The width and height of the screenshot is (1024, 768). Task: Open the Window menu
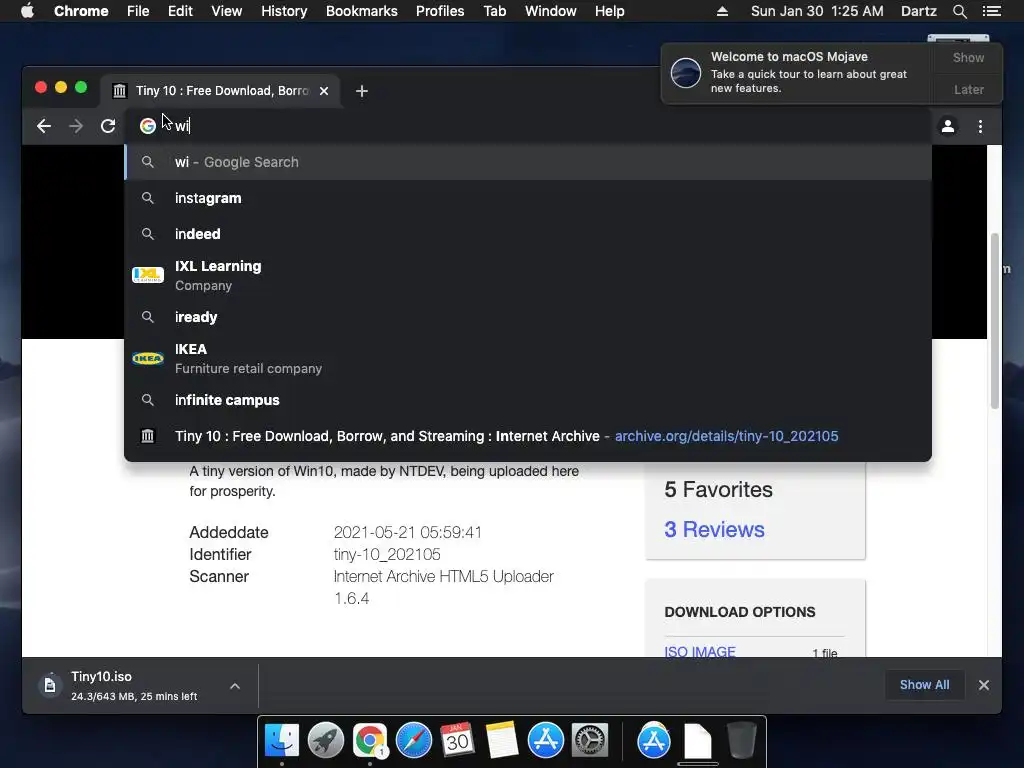(551, 11)
